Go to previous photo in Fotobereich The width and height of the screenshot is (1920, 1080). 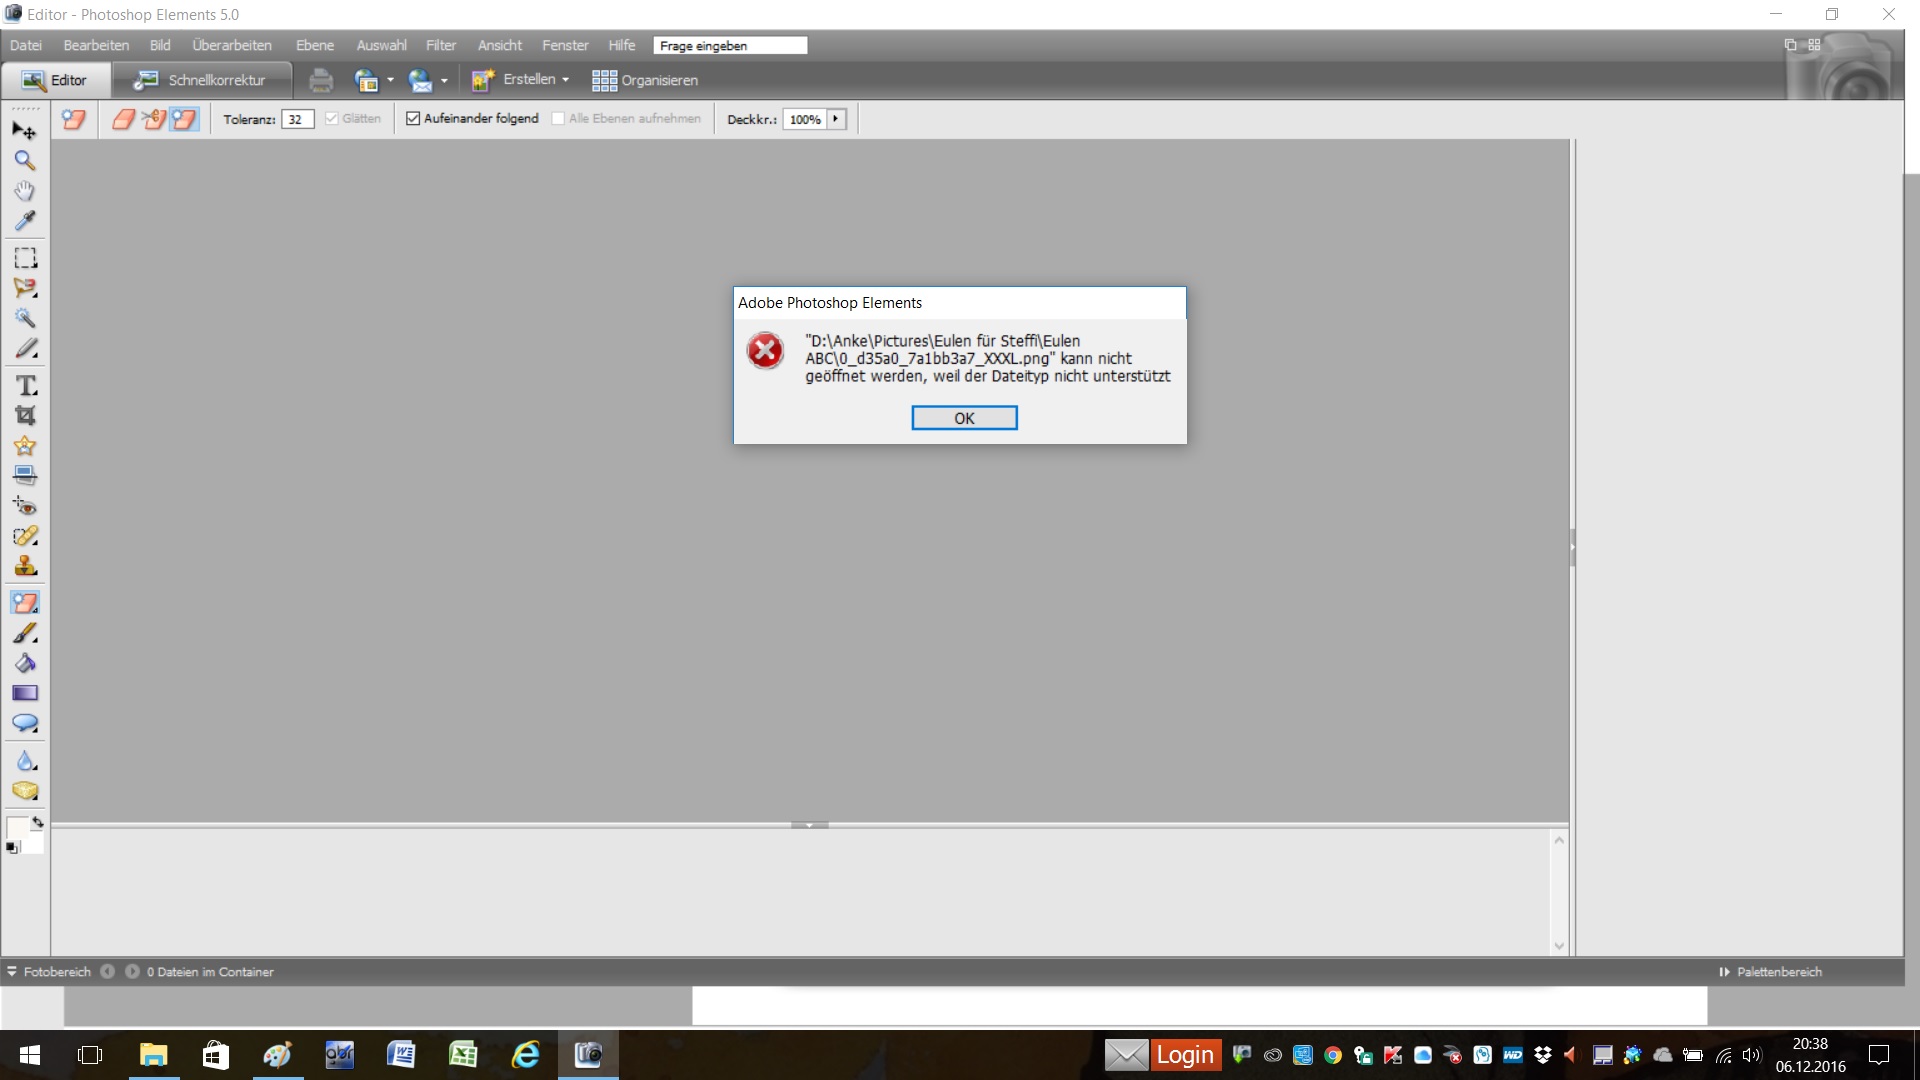[107, 971]
